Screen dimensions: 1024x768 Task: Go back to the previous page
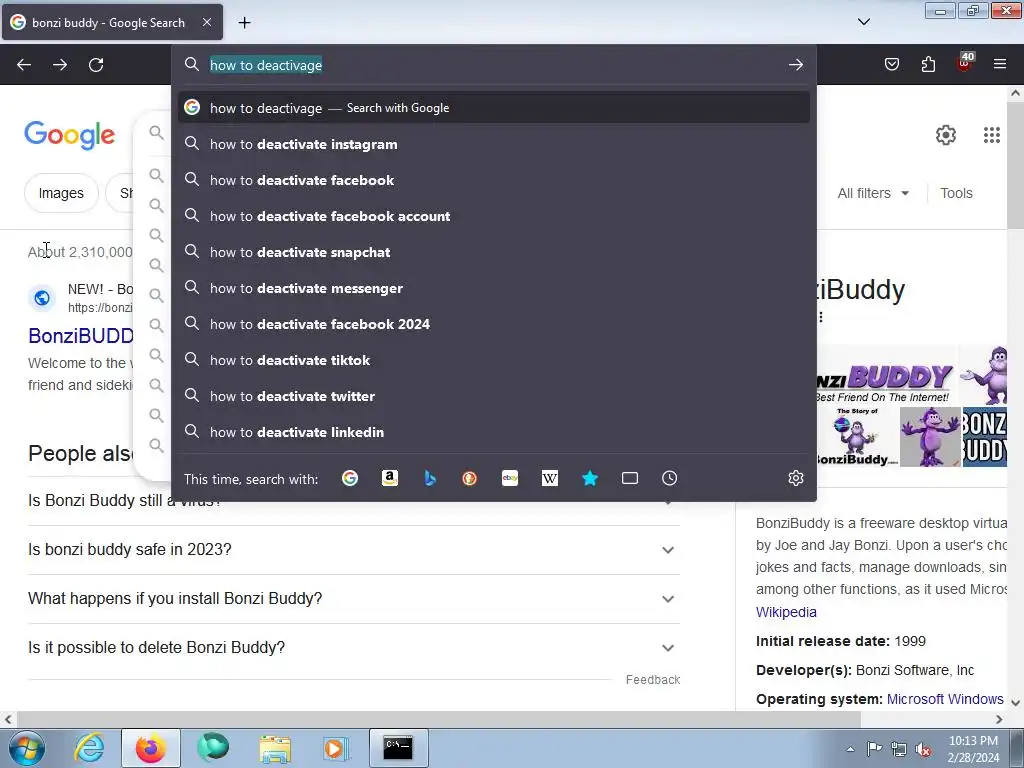24,65
